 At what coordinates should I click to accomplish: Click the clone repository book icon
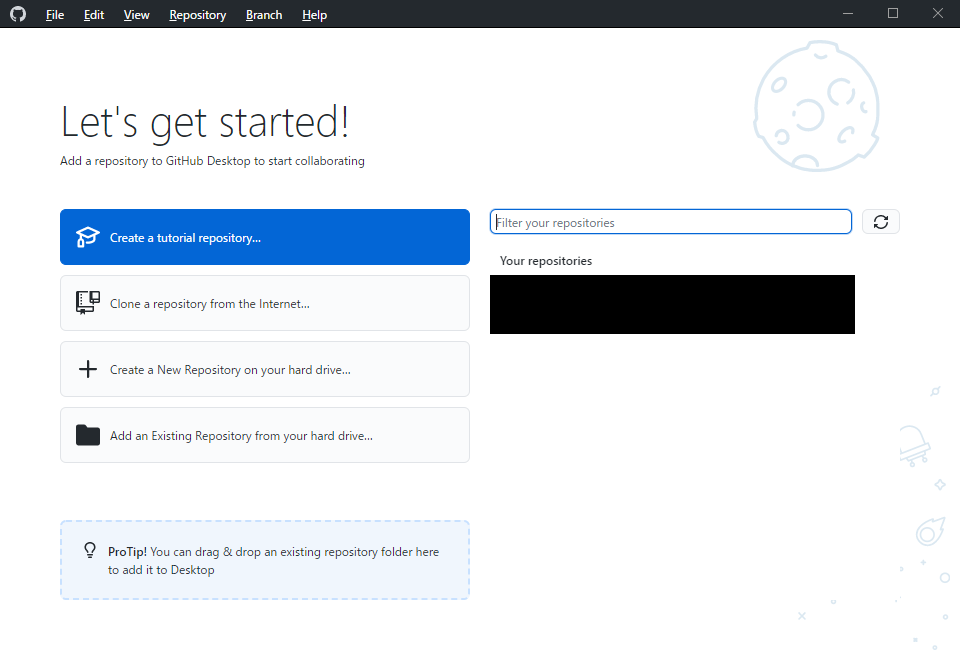tap(88, 302)
